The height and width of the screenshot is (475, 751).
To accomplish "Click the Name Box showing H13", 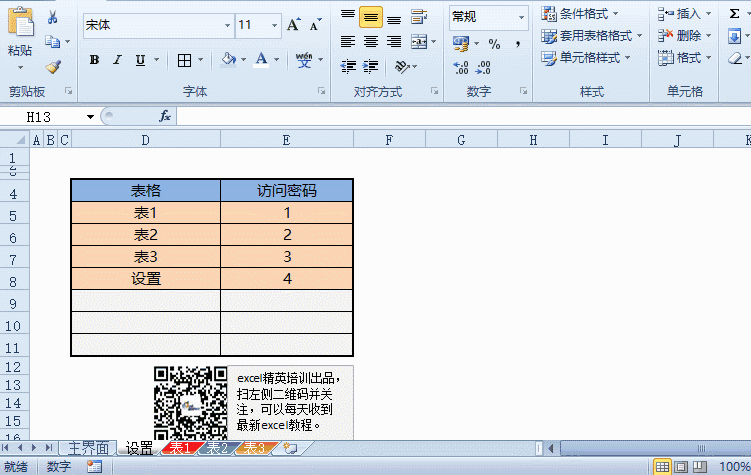I will 48,116.
